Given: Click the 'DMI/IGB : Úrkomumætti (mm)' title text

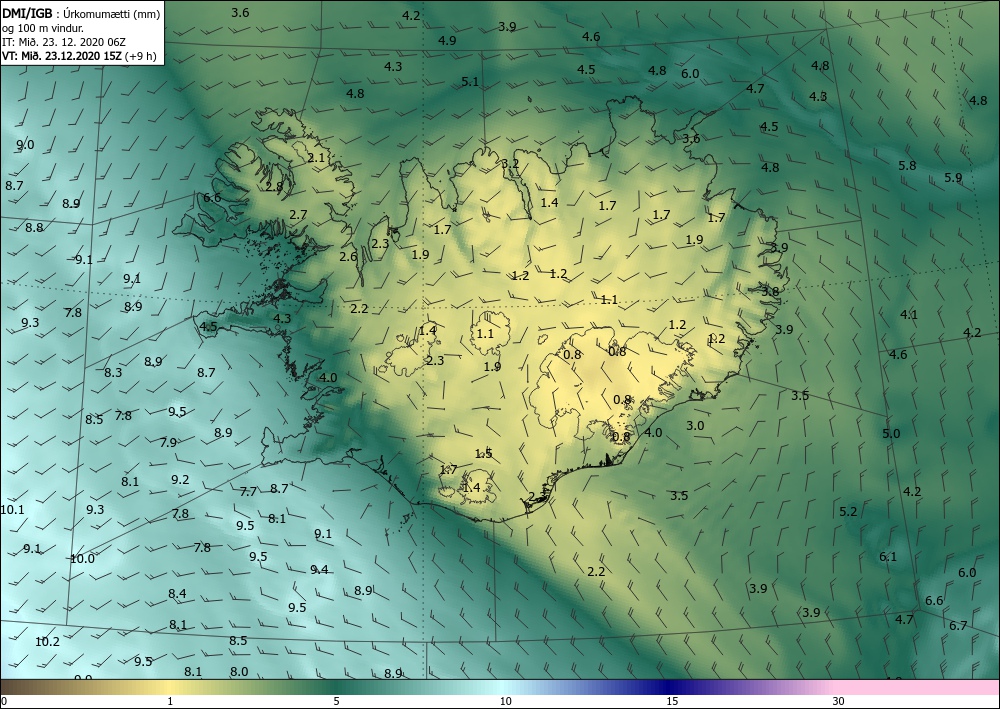Looking at the screenshot, I should (x=82, y=13).
